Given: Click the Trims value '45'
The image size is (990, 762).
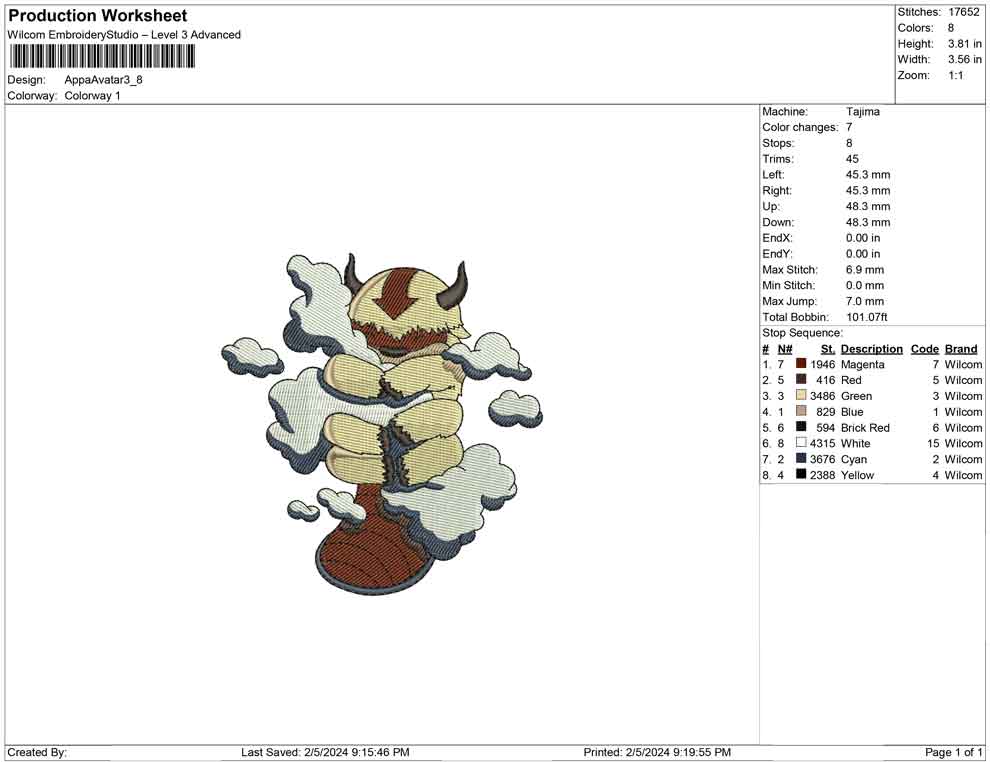Looking at the screenshot, I should pos(852,158).
